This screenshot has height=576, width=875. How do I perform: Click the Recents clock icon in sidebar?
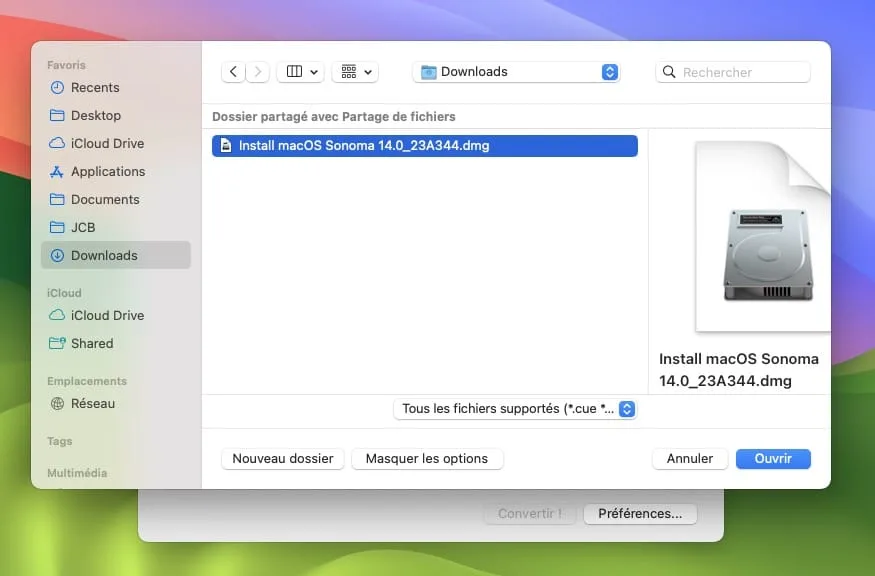[57, 88]
